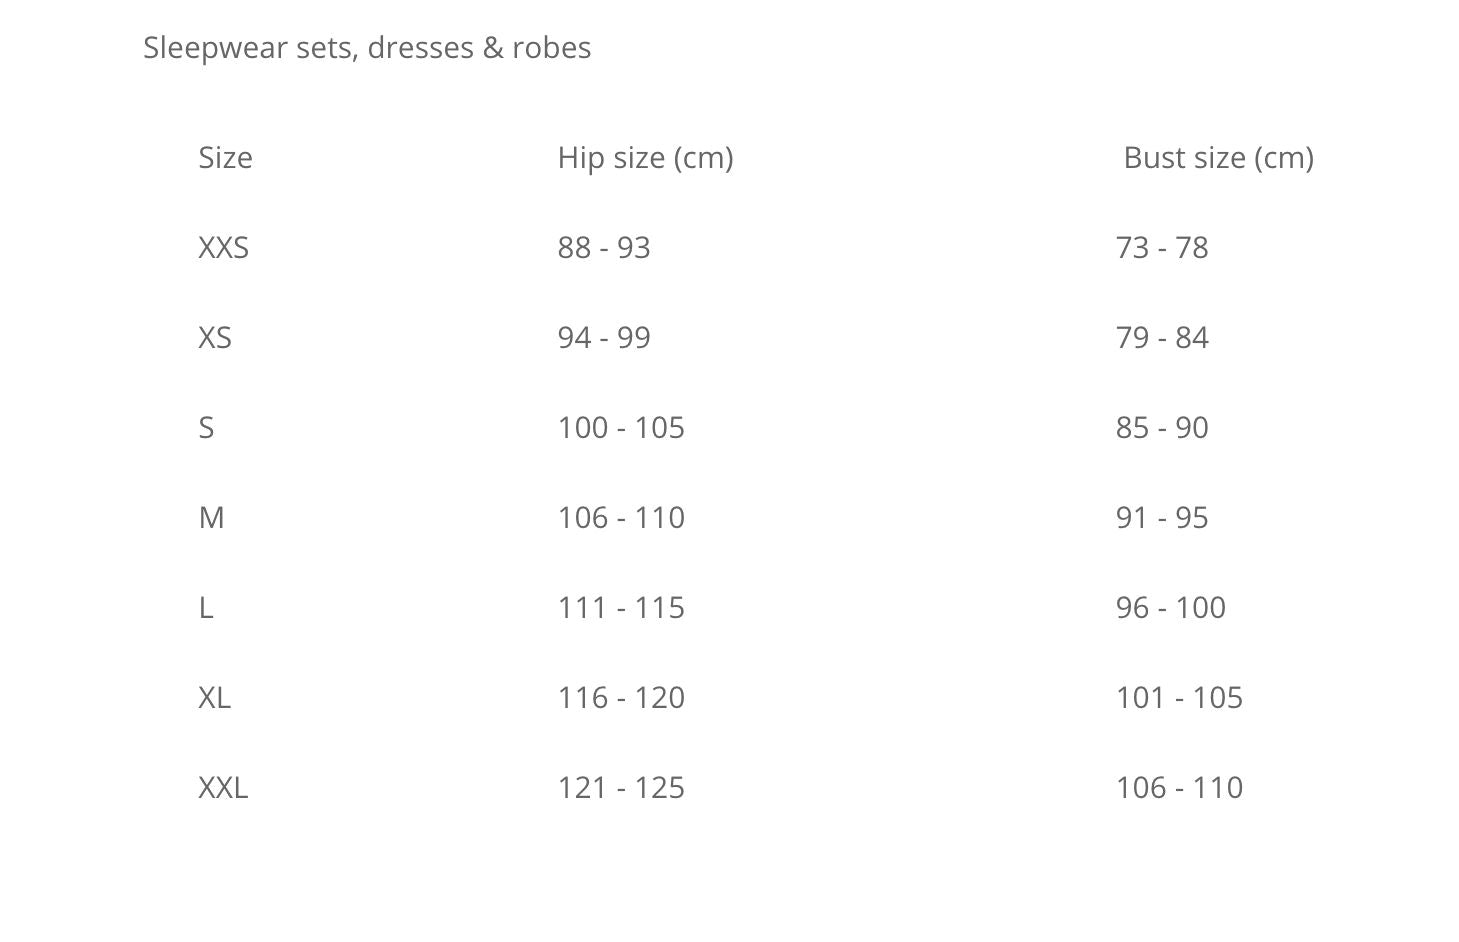Select bust size value '85 - 90'
Screen dimensions: 1459x942
(1162, 428)
